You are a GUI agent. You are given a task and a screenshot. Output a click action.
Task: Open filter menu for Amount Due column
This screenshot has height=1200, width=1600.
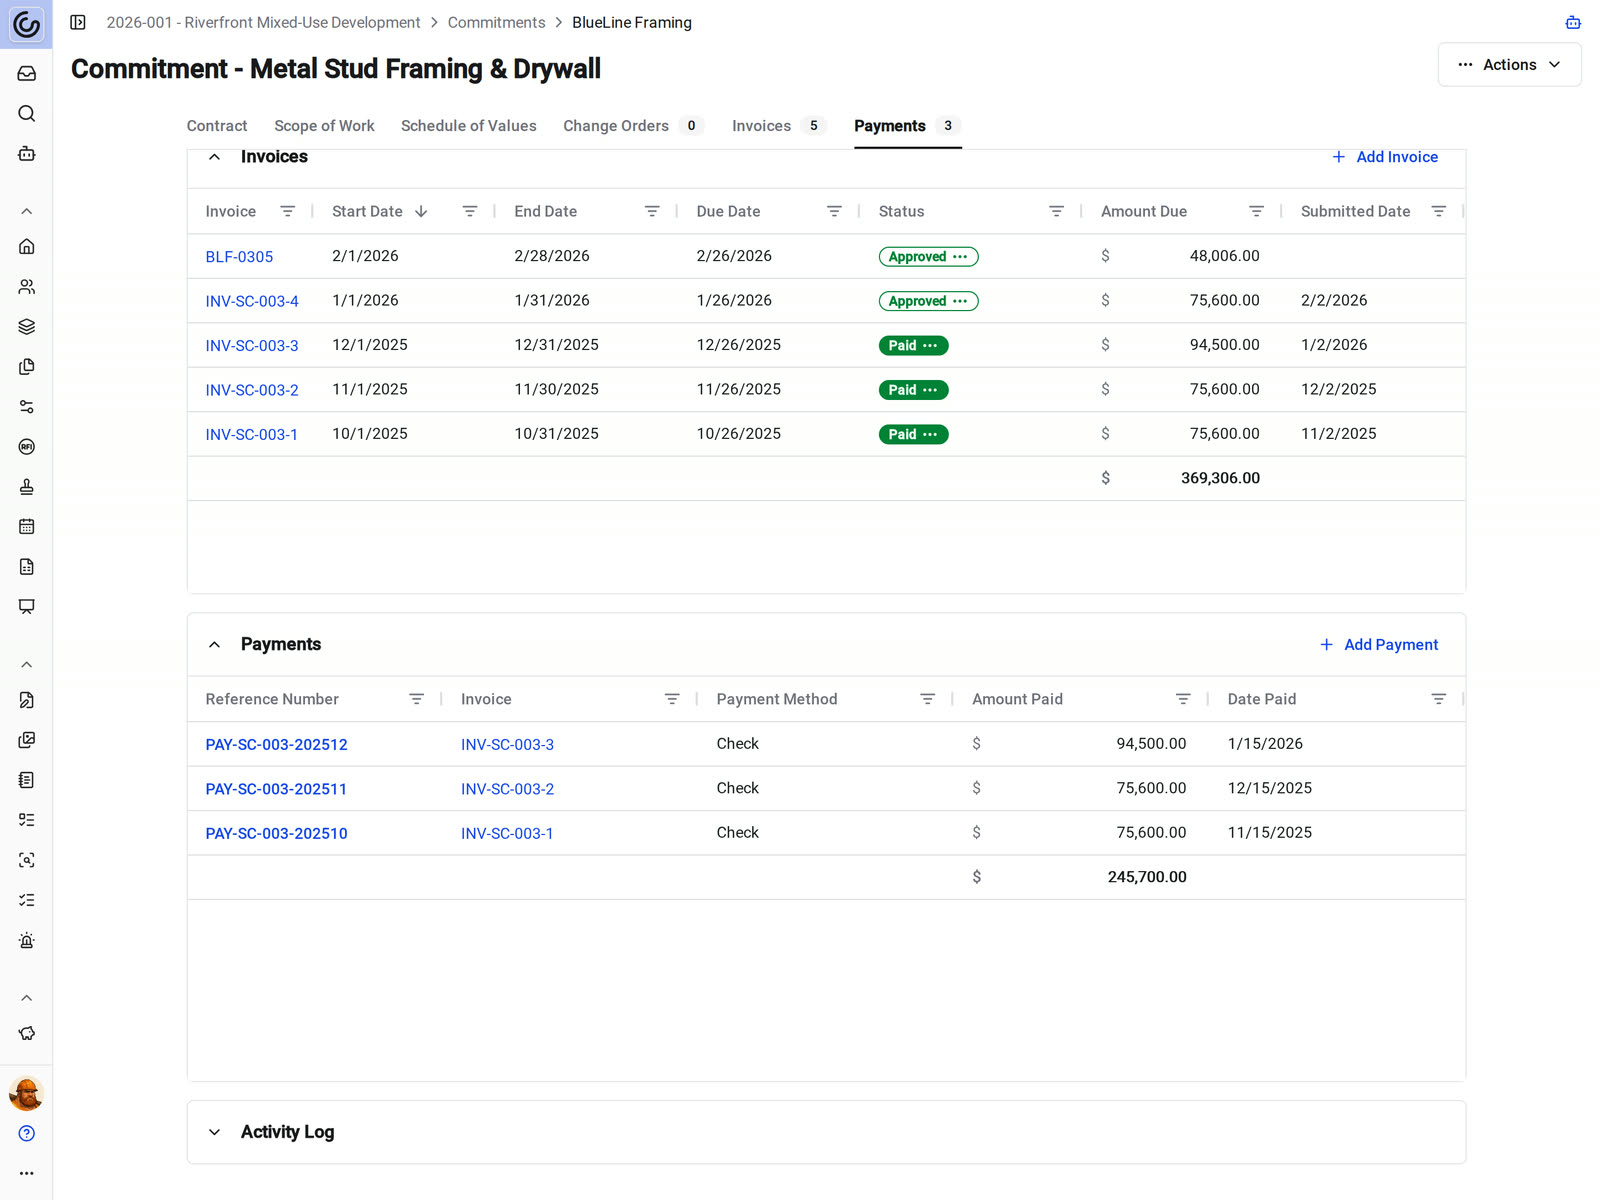click(x=1257, y=211)
